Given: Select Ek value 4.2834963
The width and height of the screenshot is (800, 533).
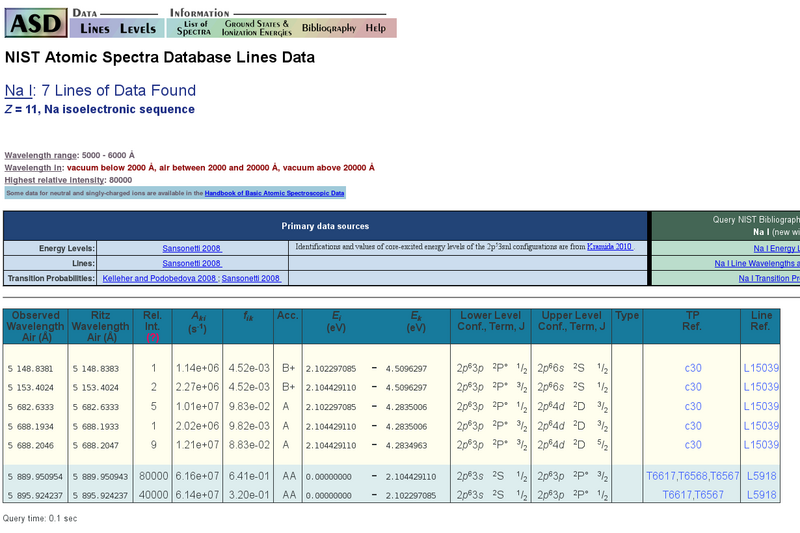Looking at the screenshot, I should coord(406,446).
